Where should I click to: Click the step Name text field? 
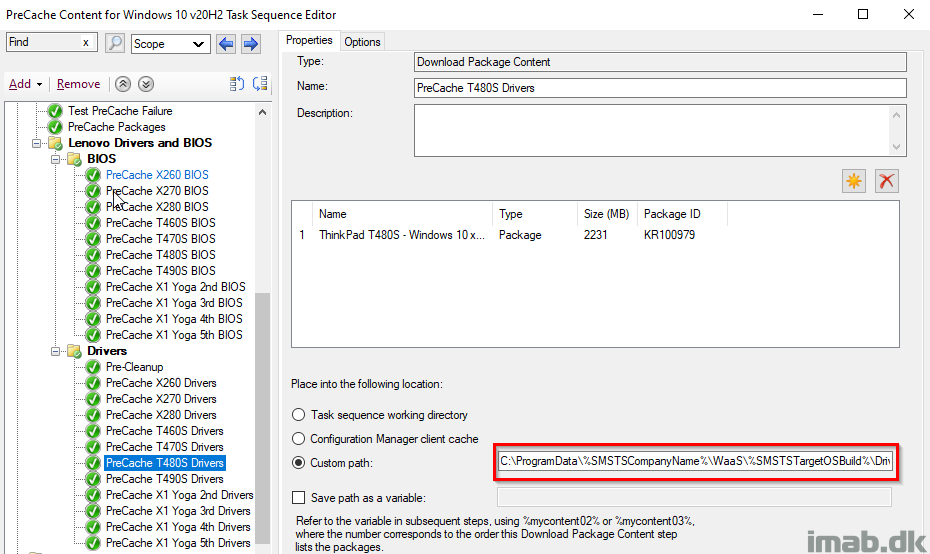point(660,88)
